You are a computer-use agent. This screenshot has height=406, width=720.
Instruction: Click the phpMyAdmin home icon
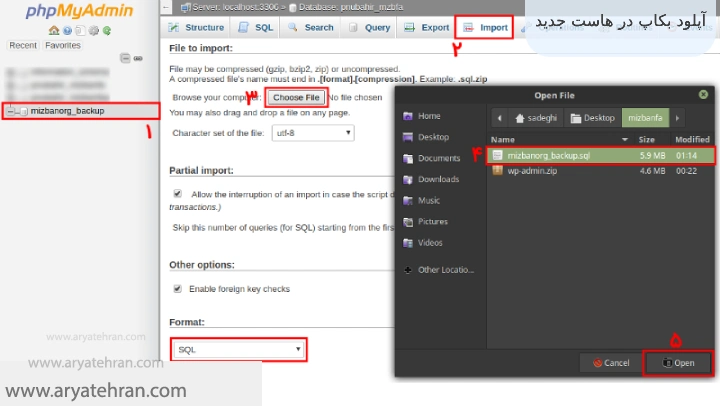pos(53,30)
